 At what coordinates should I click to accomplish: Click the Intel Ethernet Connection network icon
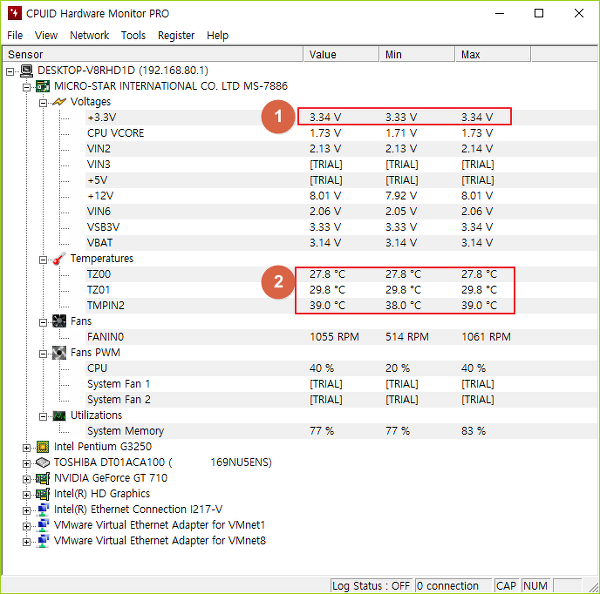click(x=43, y=509)
